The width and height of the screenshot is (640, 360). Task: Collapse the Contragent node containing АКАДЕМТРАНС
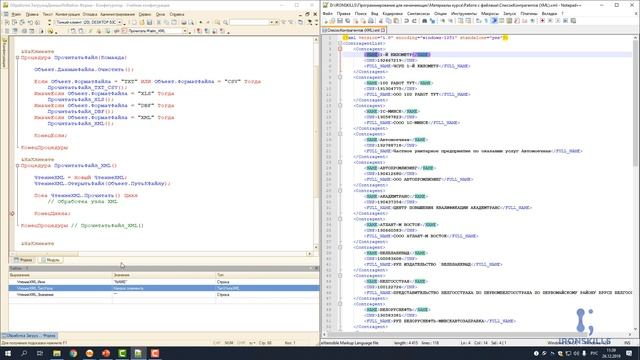pyautogui.click(x=340, y=191)
